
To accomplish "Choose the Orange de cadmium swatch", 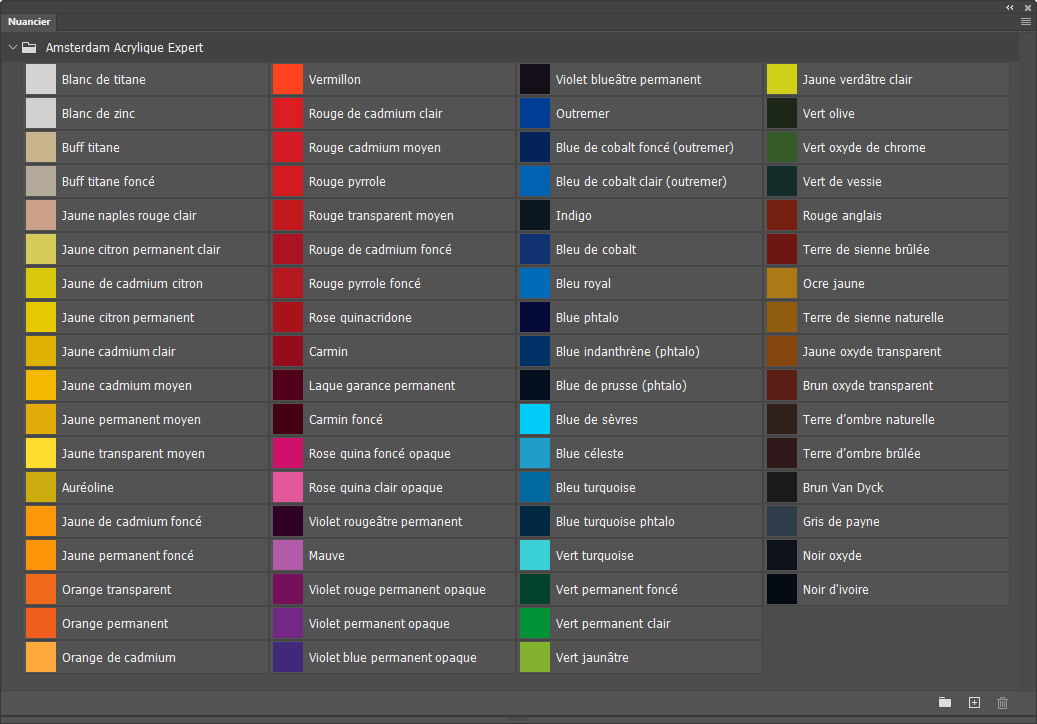I will coord(41,658).
